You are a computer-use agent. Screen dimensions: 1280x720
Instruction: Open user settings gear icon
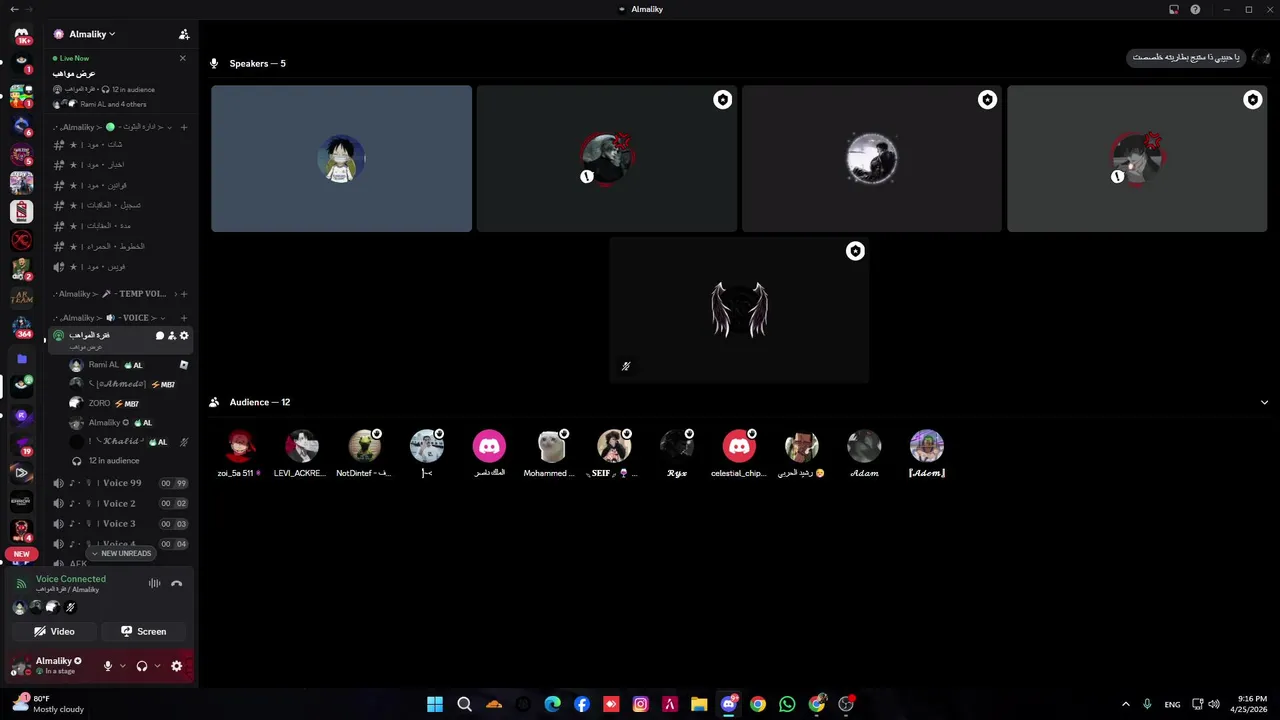[x=177, y=666]
